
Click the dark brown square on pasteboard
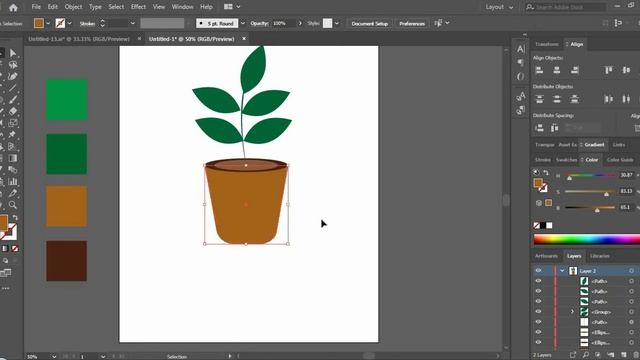tap(67, 261)
